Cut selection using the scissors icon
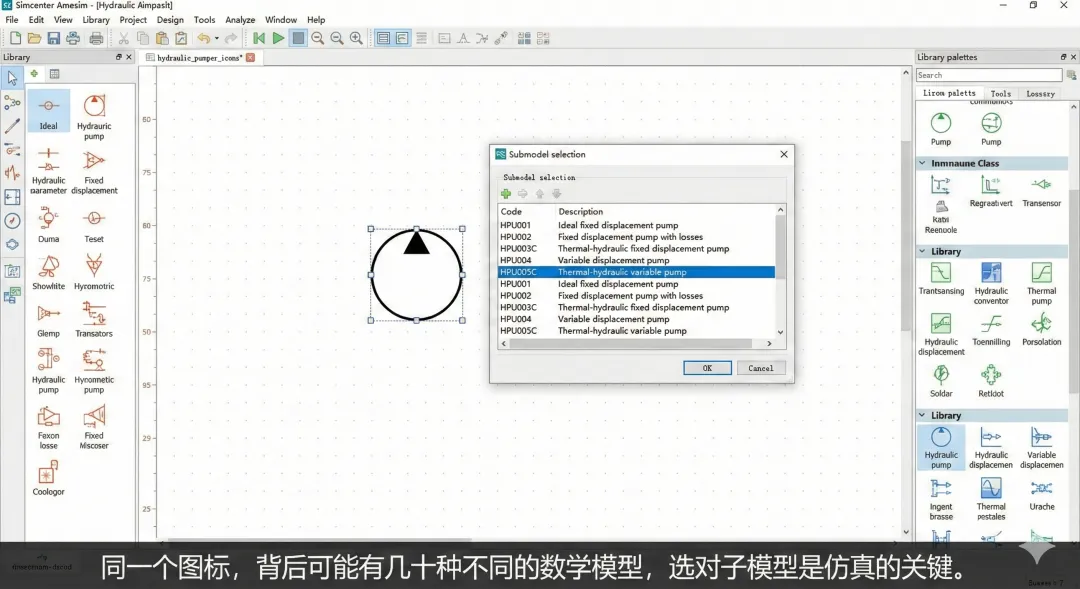The height and width of the screenshot is (589, 1080). [124, 39]
